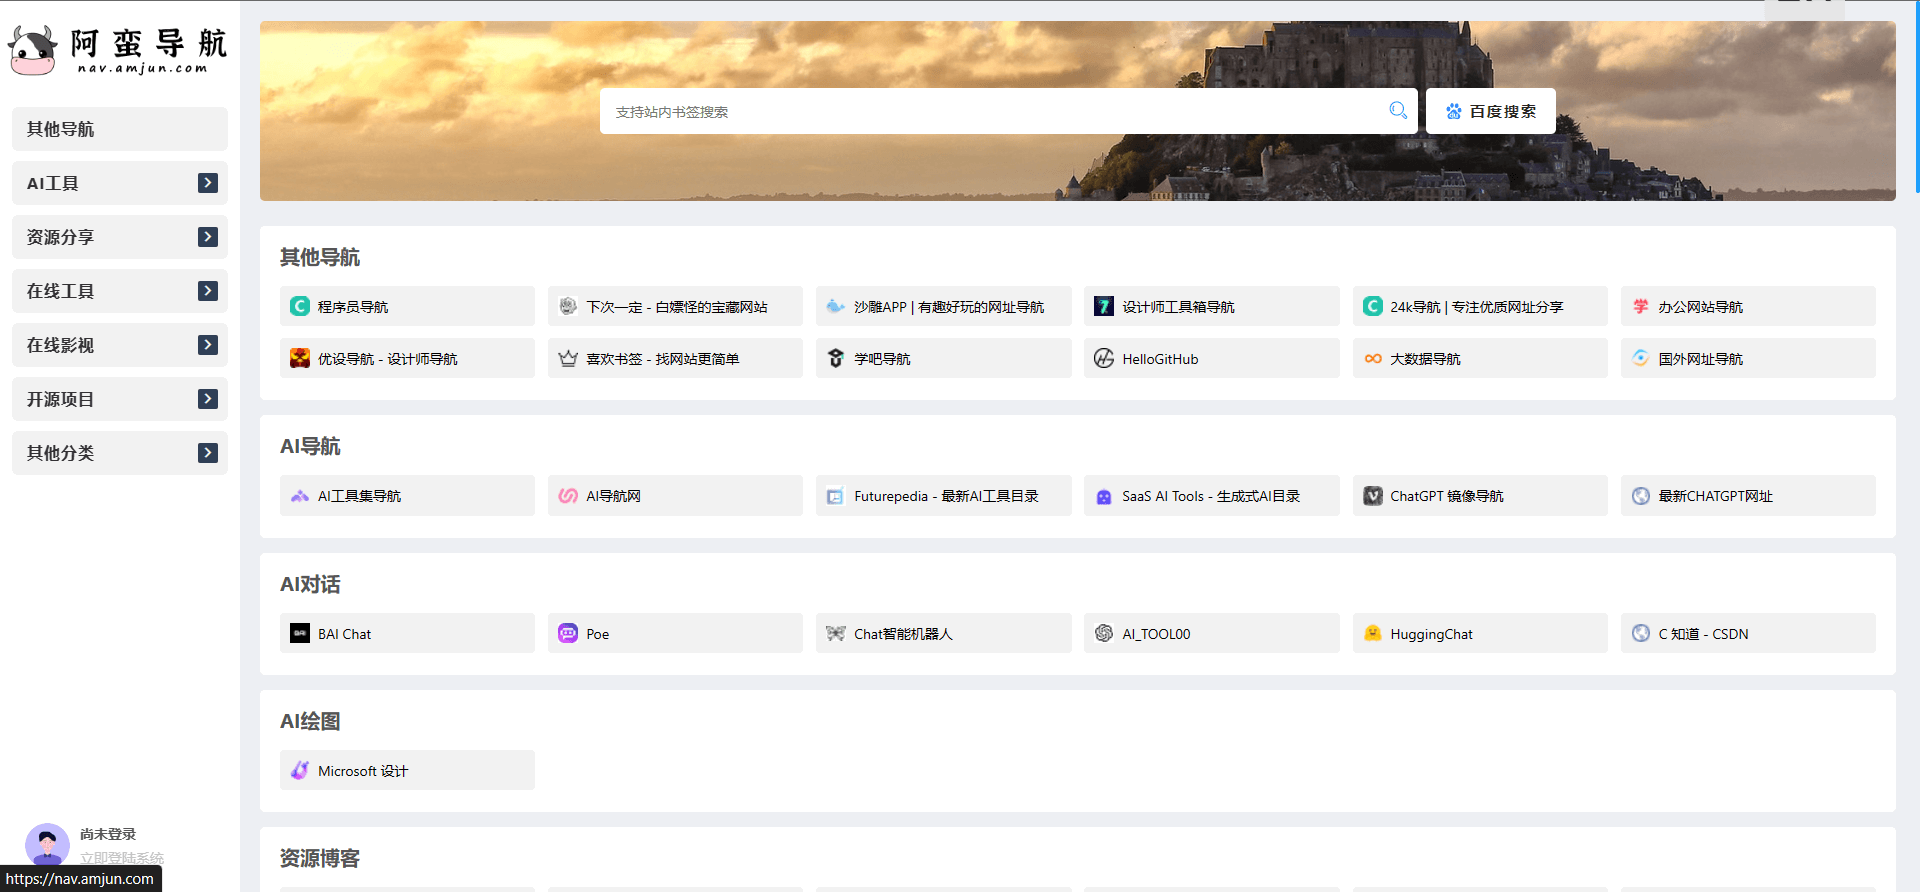Expand the 在线工具 sidebar arrow
Viewport: 1920px width, 892px height.
click(x=208, y=291)
